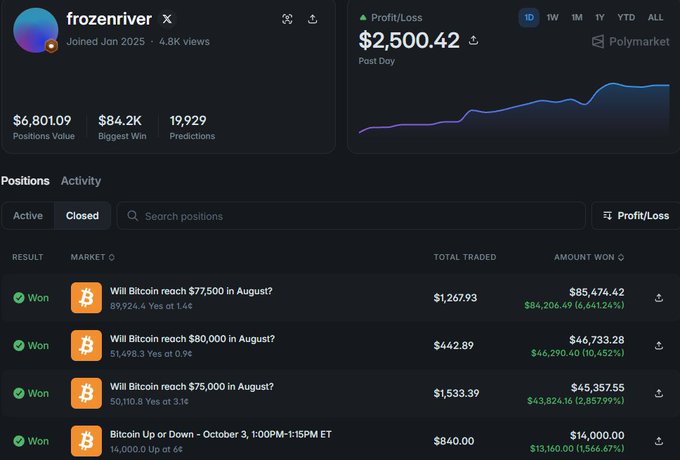Select the 1M time range
This screenshot has height=460, width=680.
click(577, 18)
